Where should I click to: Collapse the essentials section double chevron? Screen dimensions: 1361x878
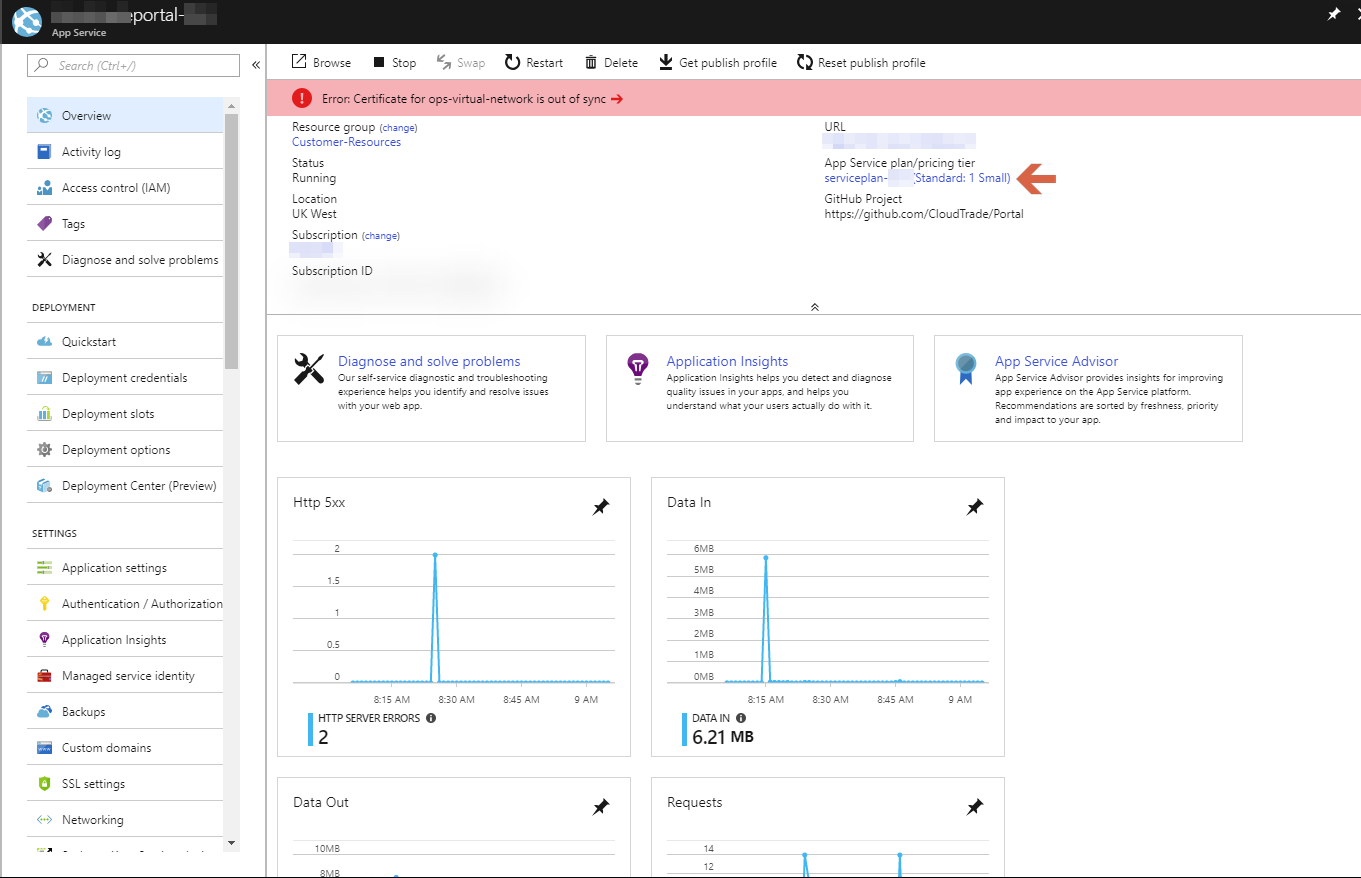(814, 307)
